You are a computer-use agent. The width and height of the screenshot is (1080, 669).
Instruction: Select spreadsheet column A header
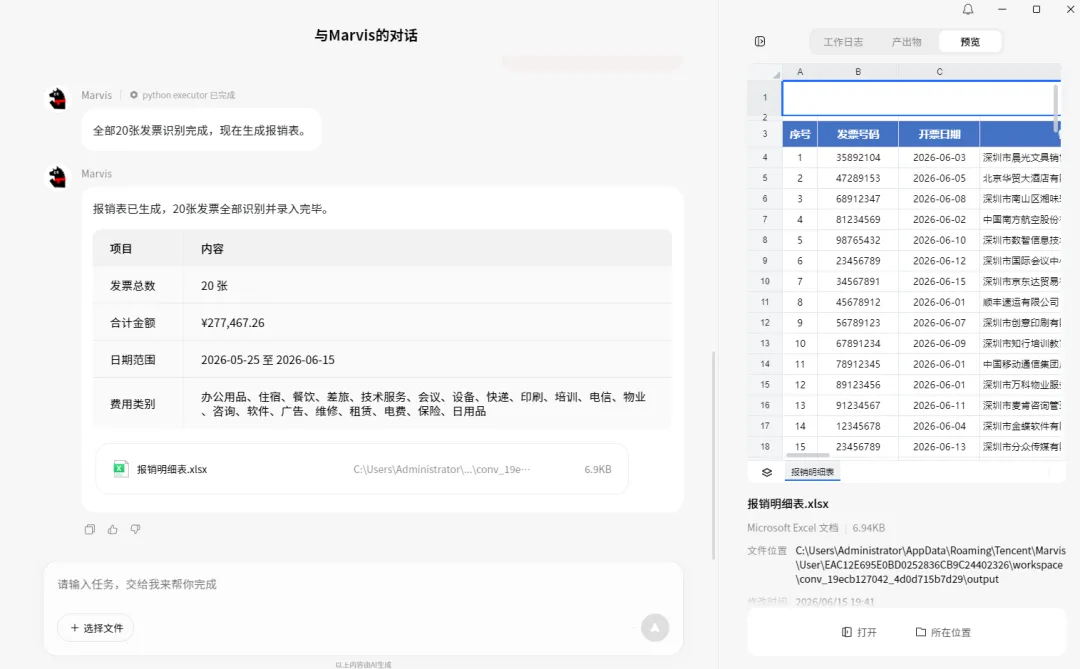point(800,72)
